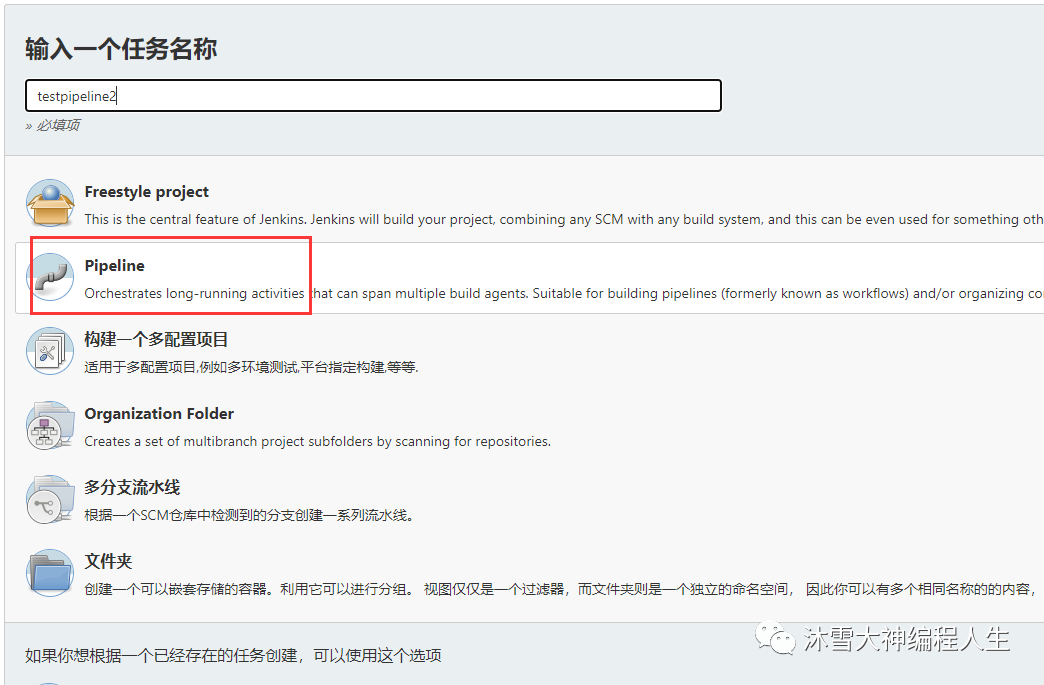Click the Freestyle project description text
The width and height of the screenshot is (1044, 685).
(564, 220)
